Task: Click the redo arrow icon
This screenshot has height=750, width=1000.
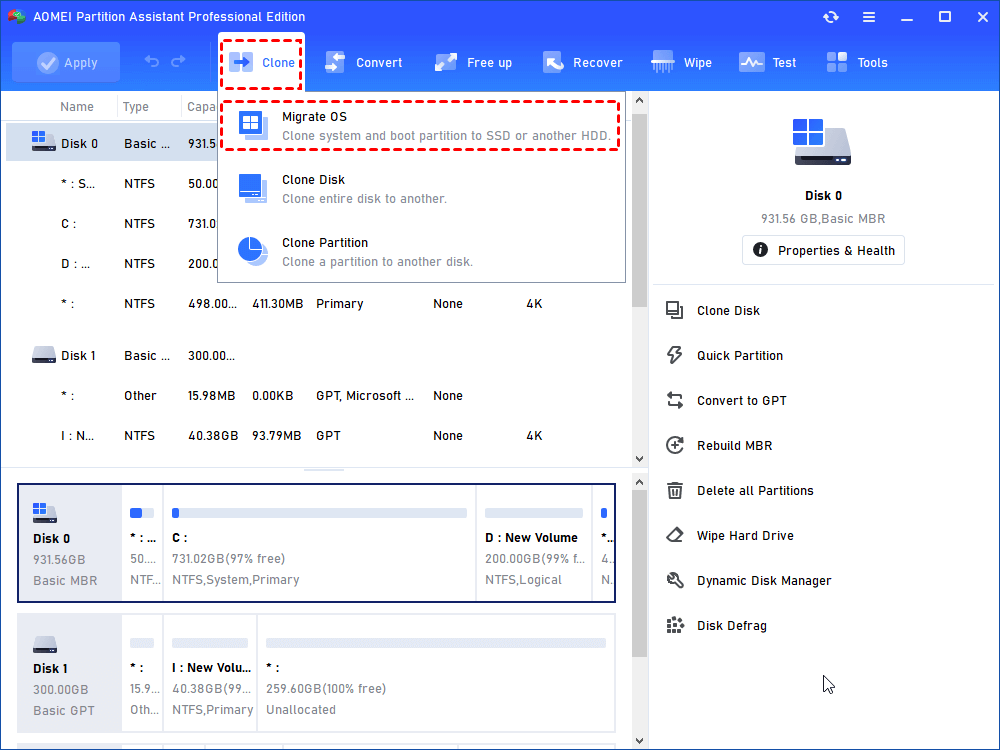Action: tap(179, 61)
